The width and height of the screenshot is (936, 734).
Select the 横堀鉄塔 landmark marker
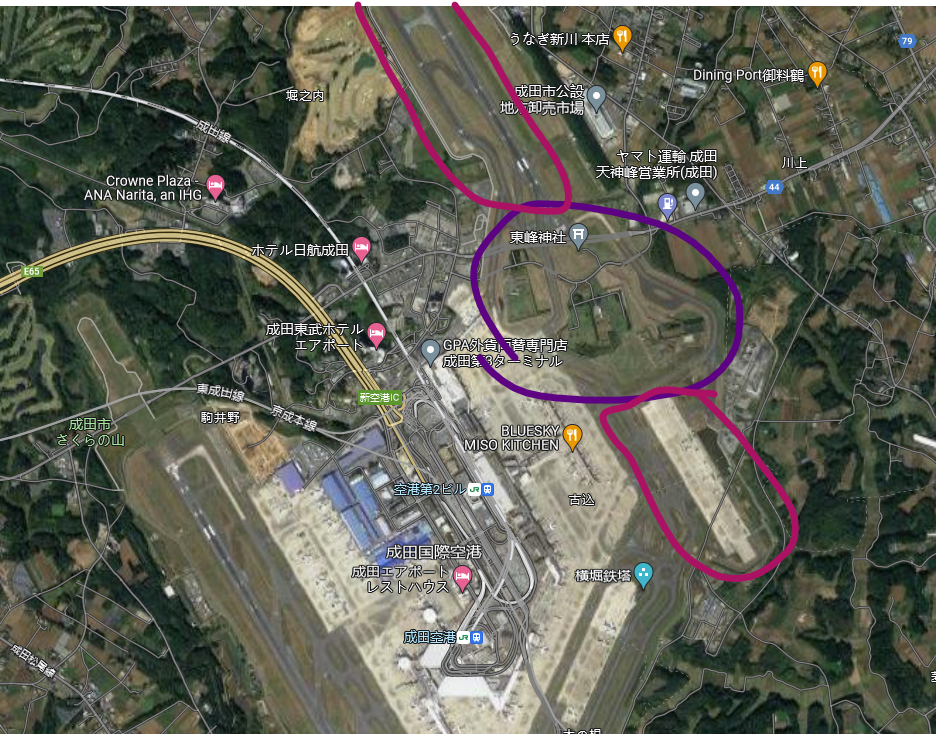click(643, 575)
